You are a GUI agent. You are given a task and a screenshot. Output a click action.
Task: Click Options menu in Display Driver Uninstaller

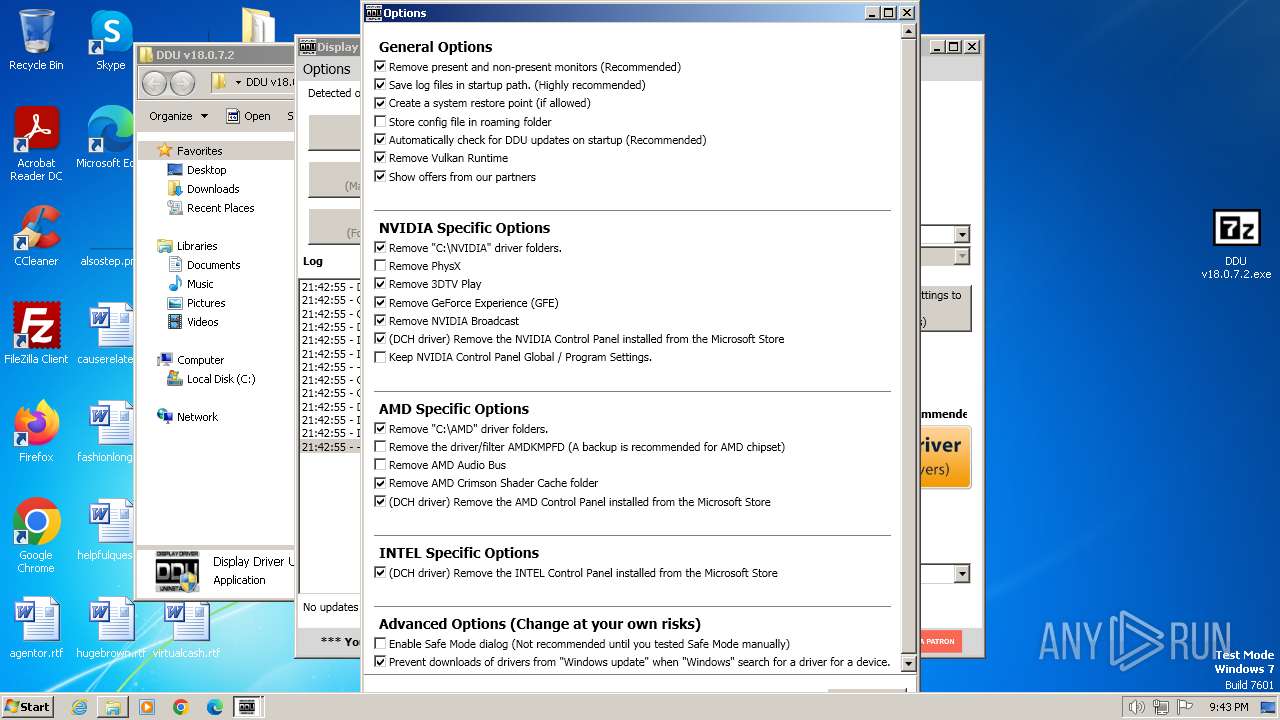point(327,69)
